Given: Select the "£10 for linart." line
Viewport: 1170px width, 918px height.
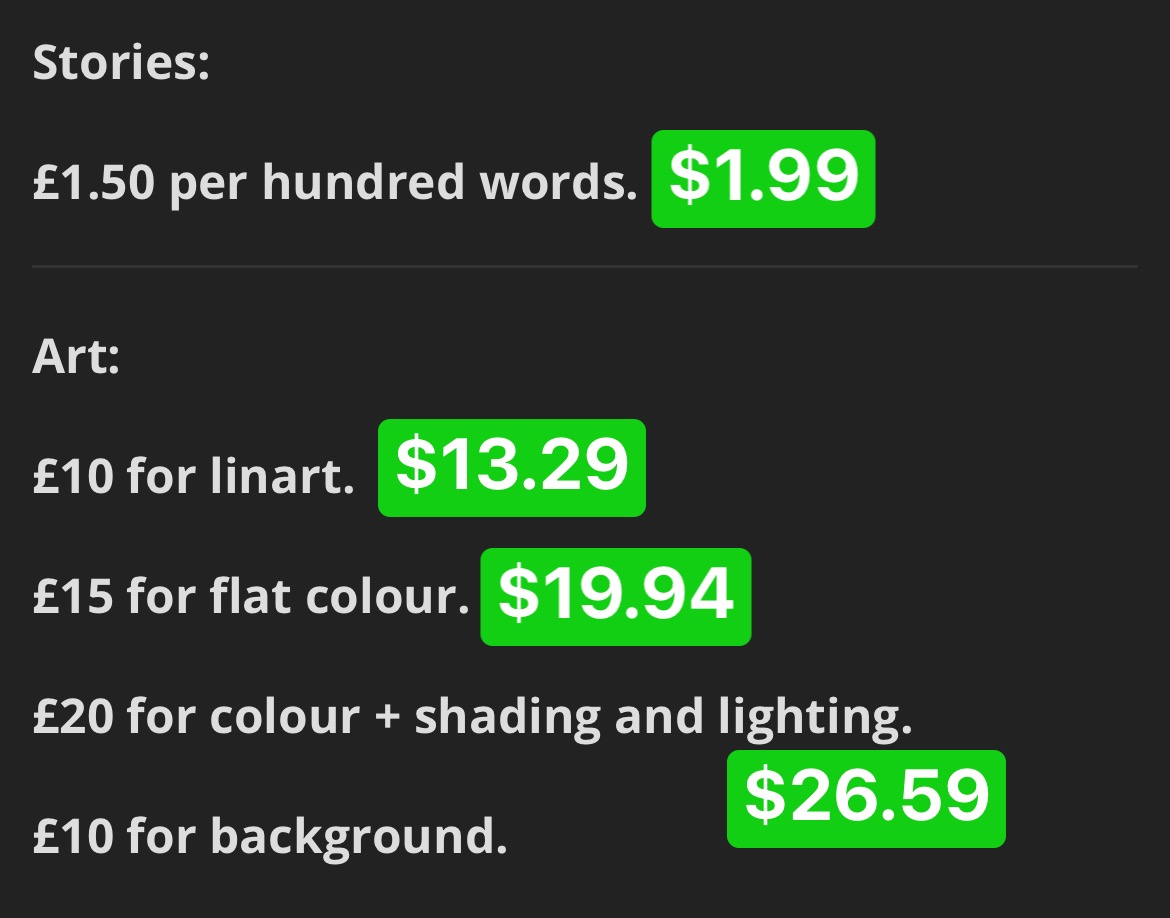Looking at the screenshot, I should click(x=193, y=477).
